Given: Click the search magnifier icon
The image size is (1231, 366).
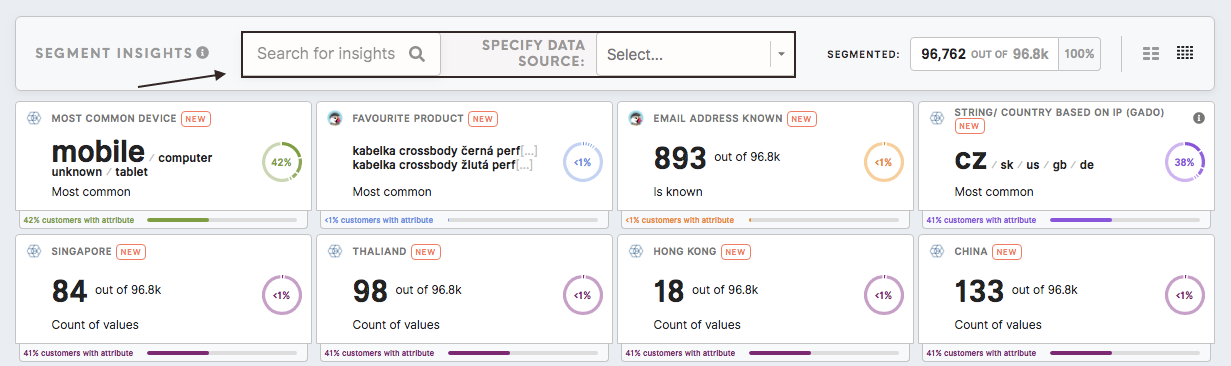Looking at the screenshot, I should [418, 54].
